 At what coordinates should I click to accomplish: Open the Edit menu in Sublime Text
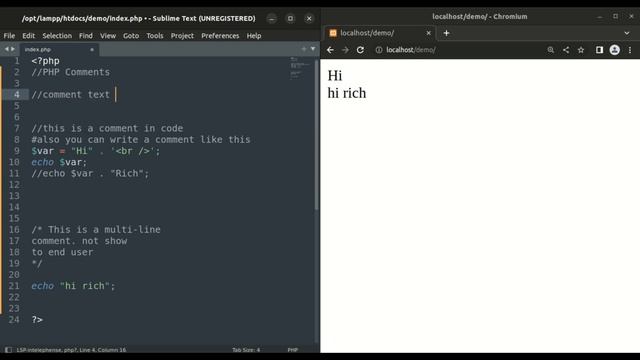(x=28, y=36)
